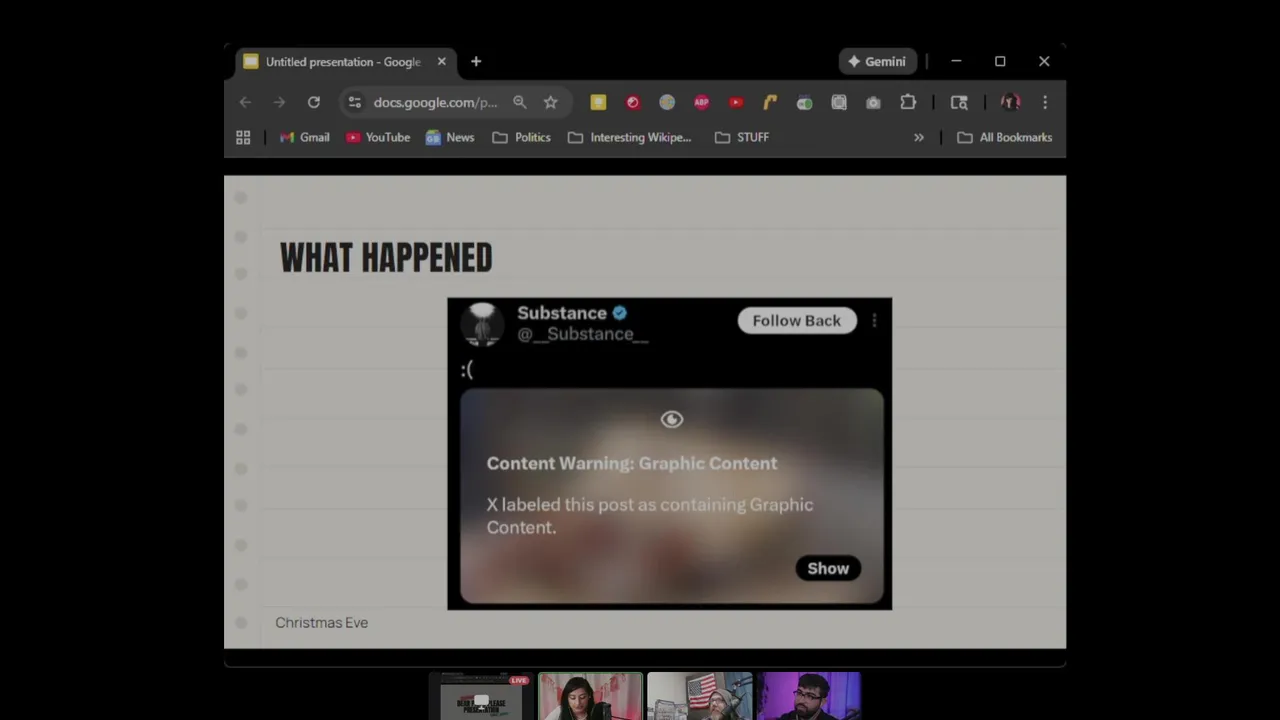
Task: Open the Chrome profile avatar
Action: [1010, 102]
